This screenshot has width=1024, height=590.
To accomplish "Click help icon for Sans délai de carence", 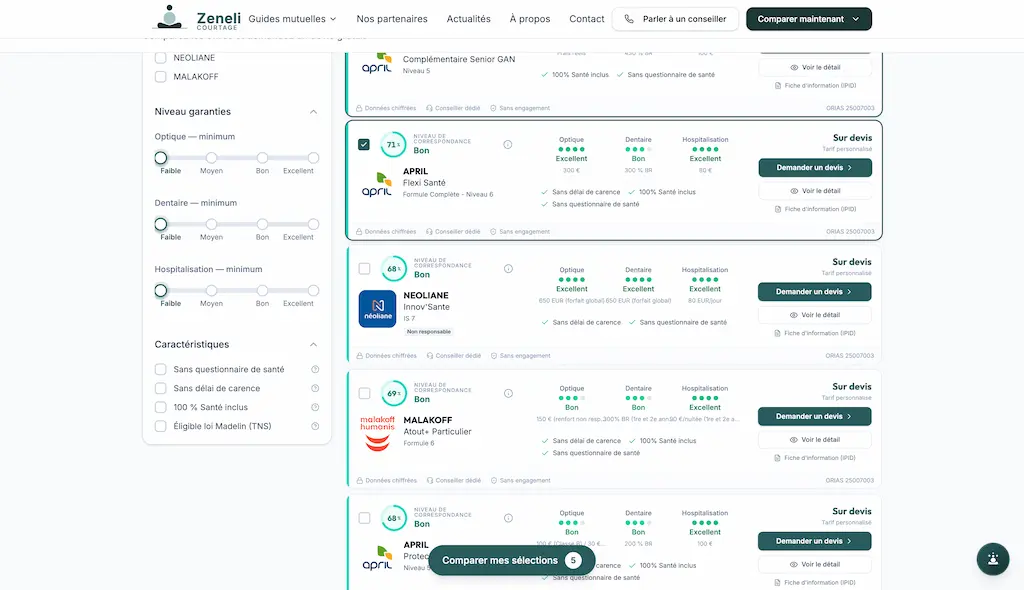I will [x=315, y=388].
